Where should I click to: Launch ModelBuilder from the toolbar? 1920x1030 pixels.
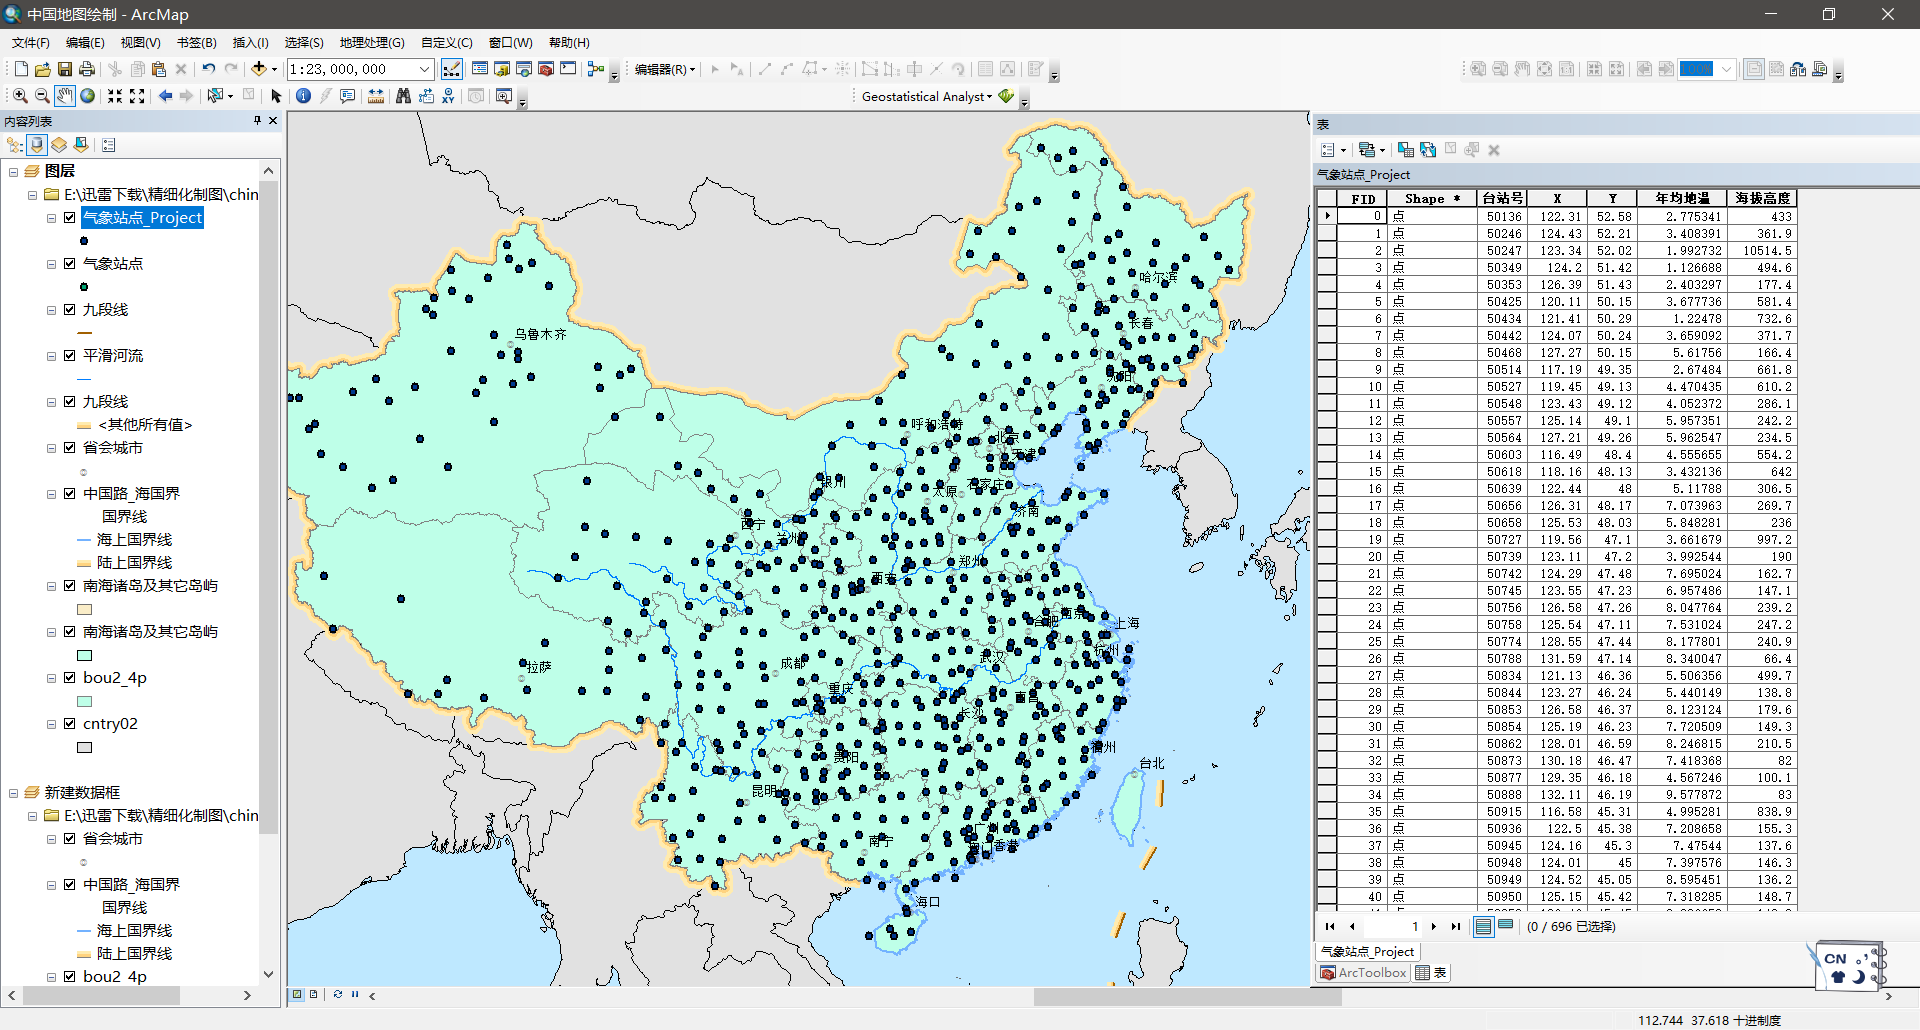(596, 69)
